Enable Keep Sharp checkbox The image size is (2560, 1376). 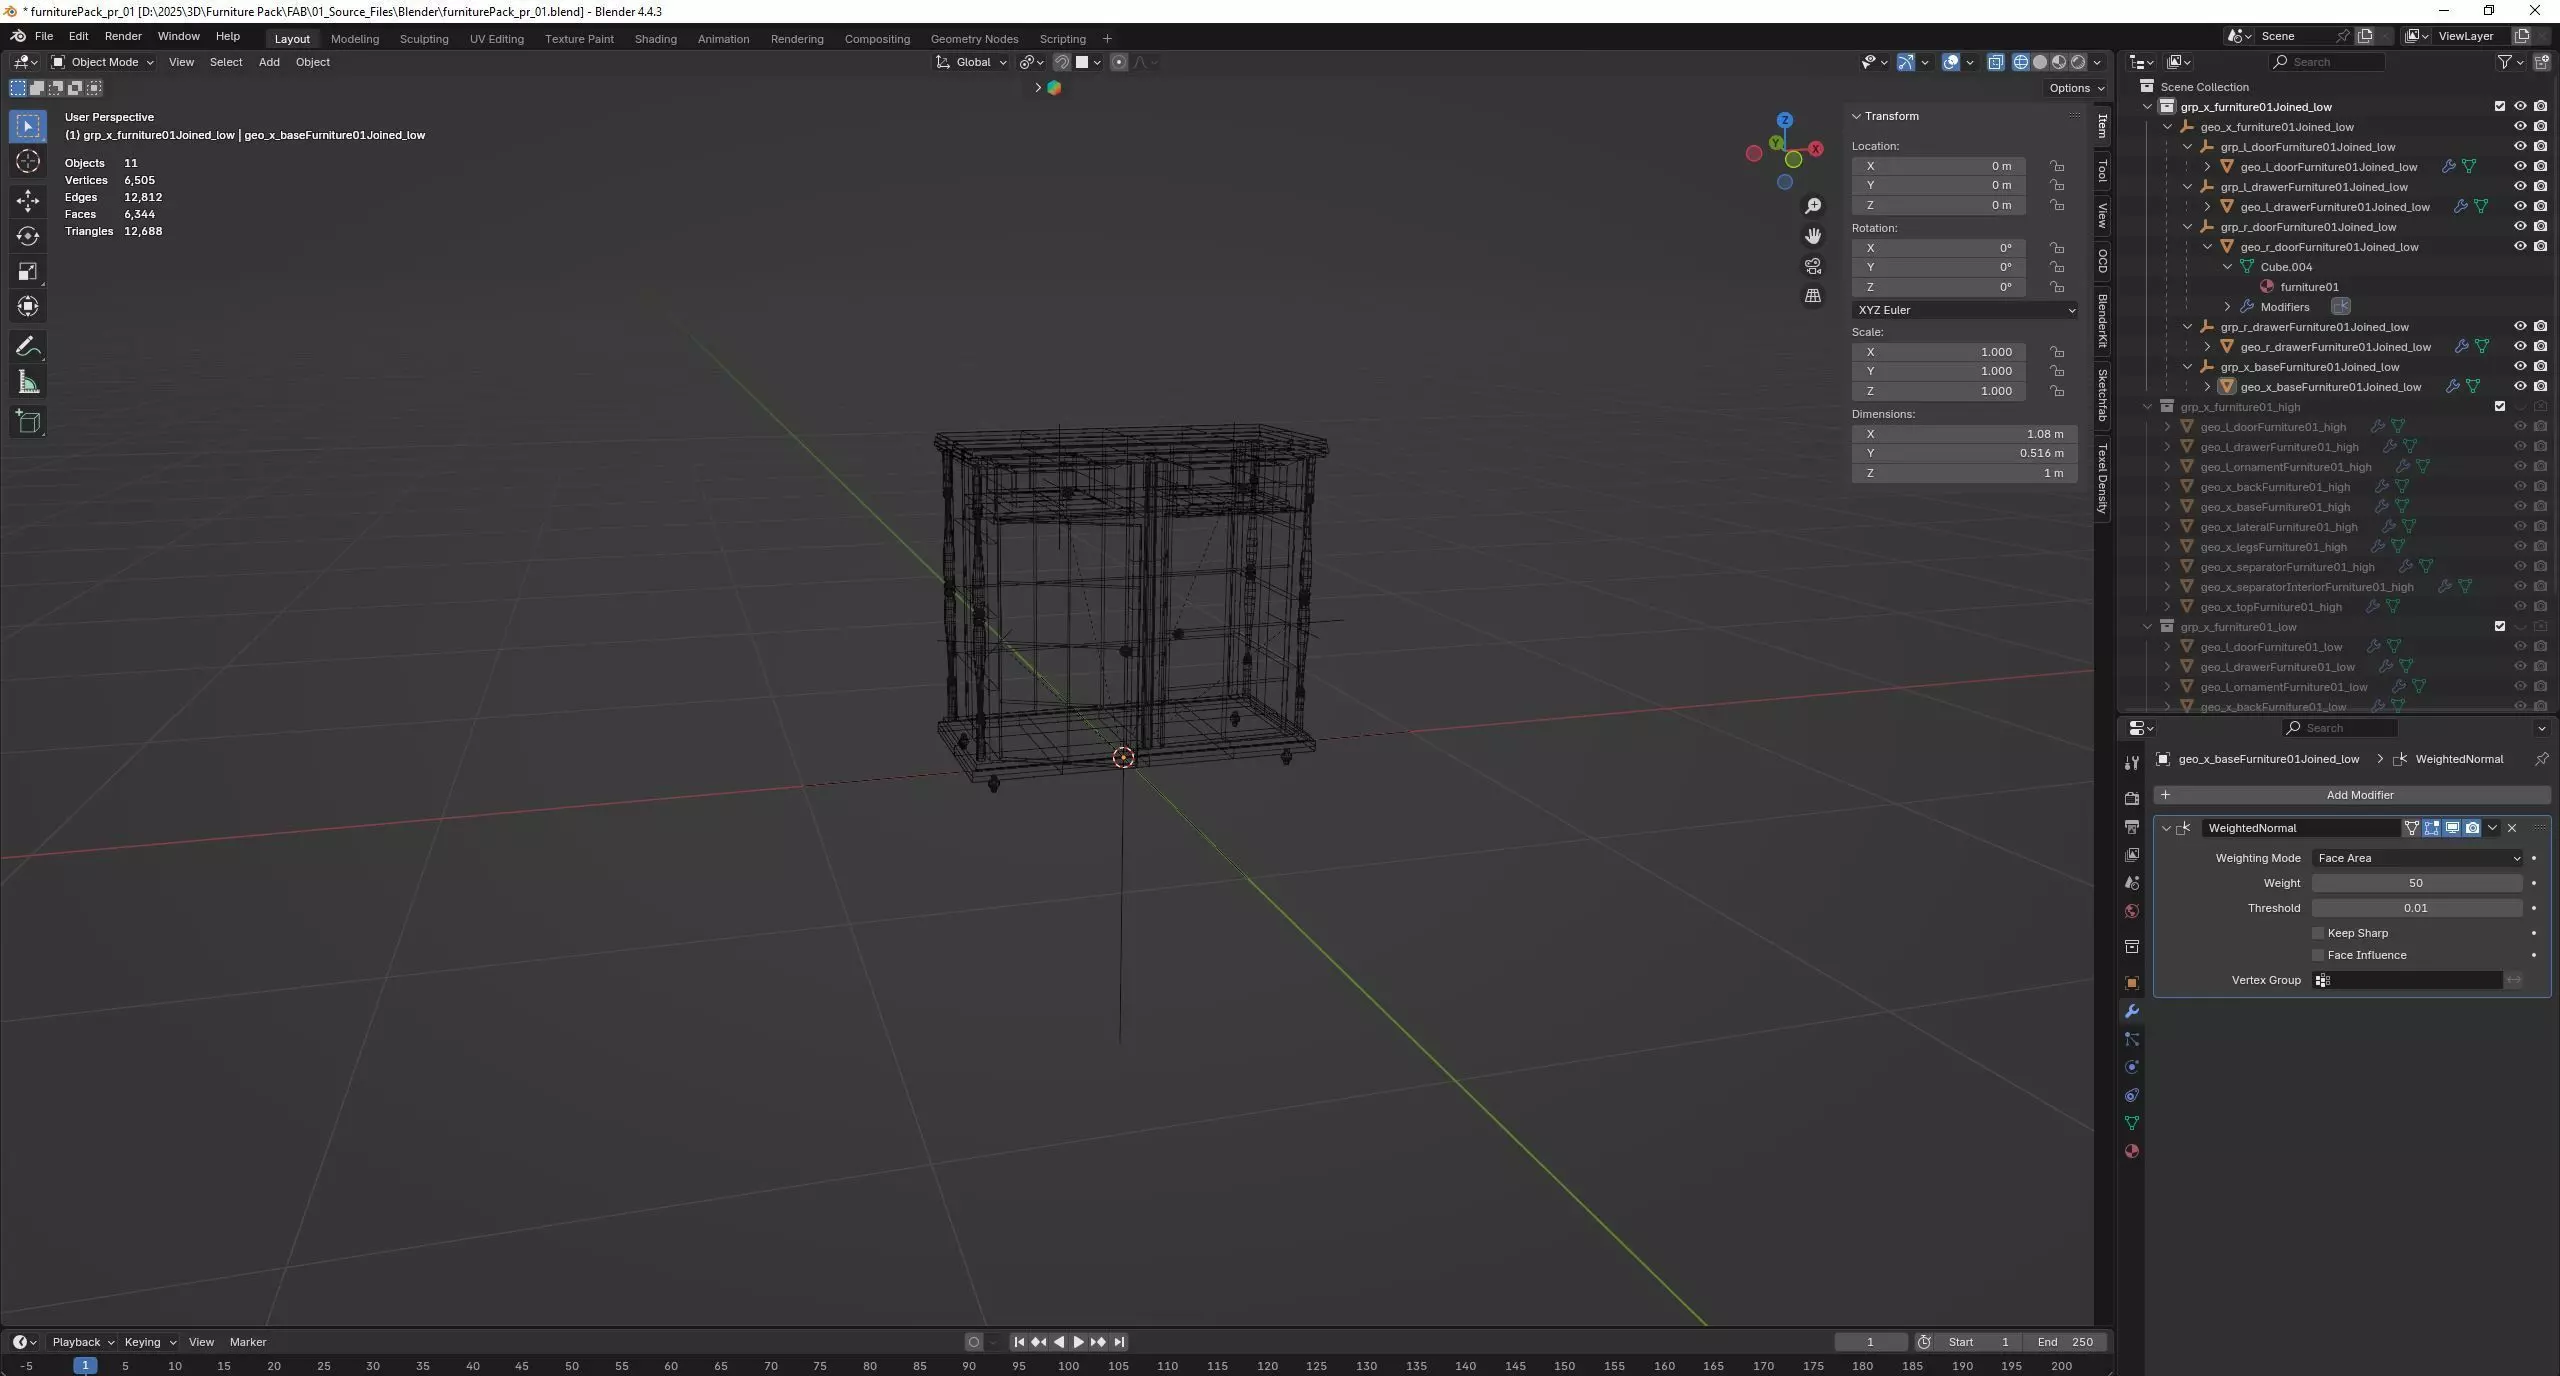click(2318, 933)
